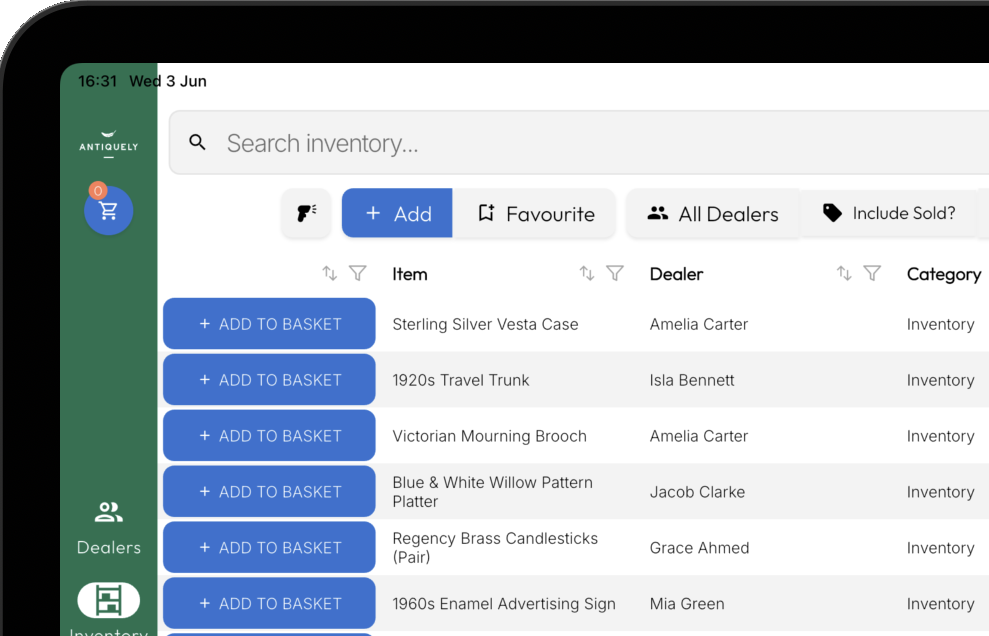
Task: Open the Dealers sidebar section
Action: (x=108, y=528)
